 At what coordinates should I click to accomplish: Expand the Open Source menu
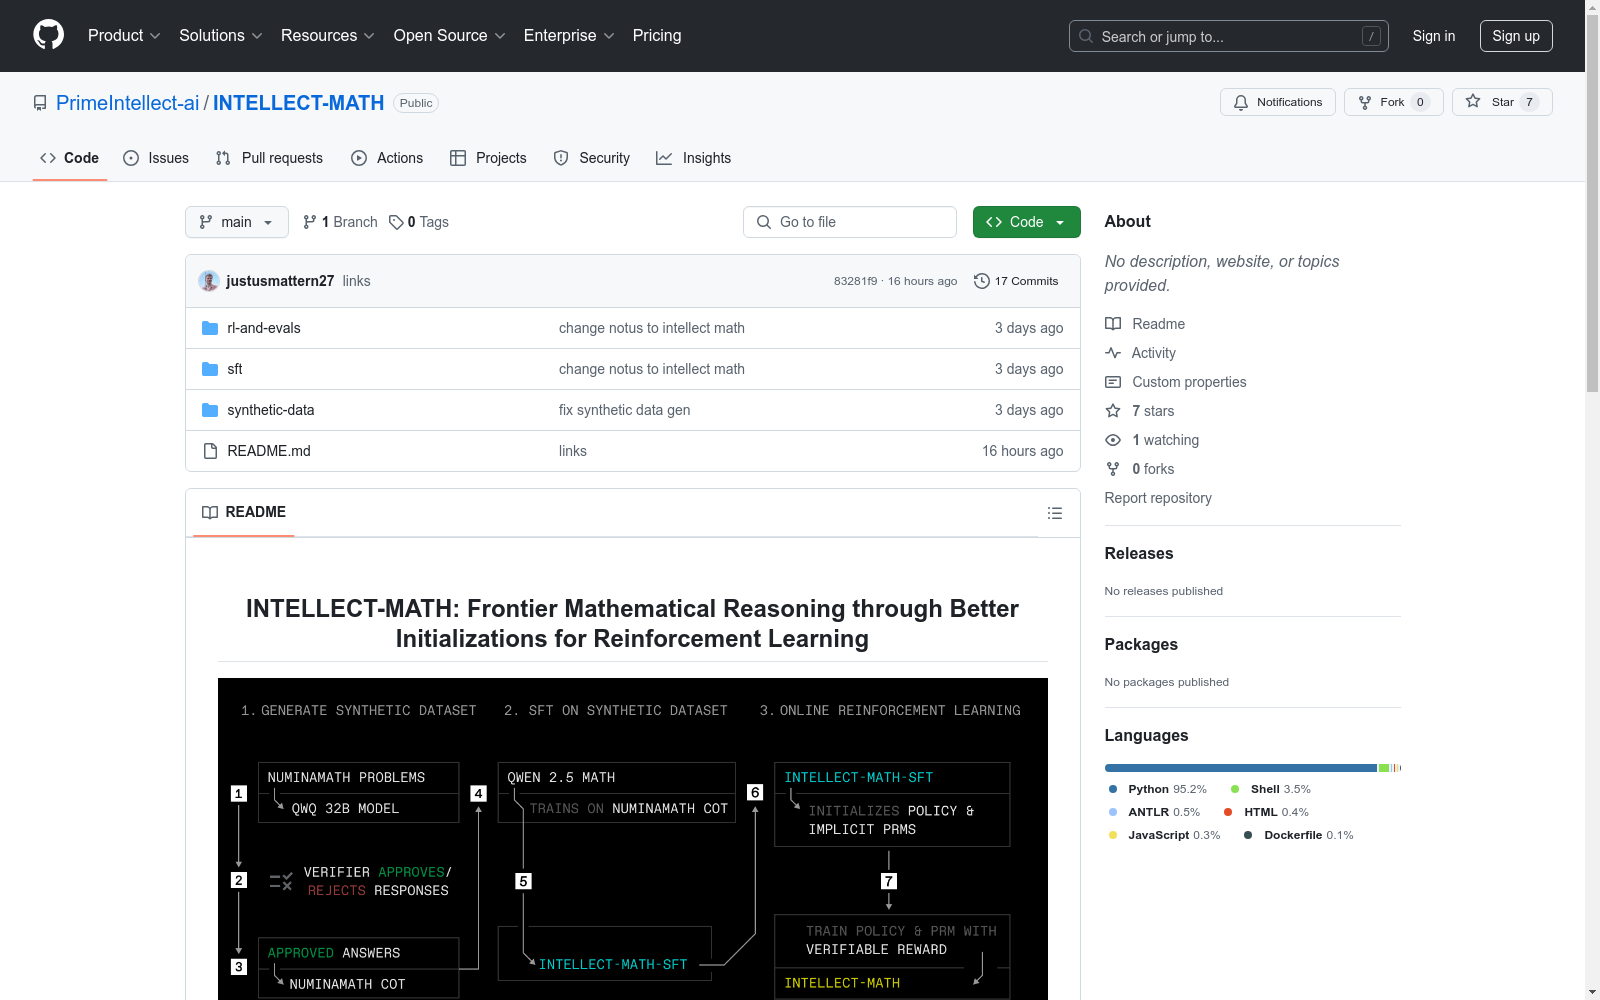(450, 36)
